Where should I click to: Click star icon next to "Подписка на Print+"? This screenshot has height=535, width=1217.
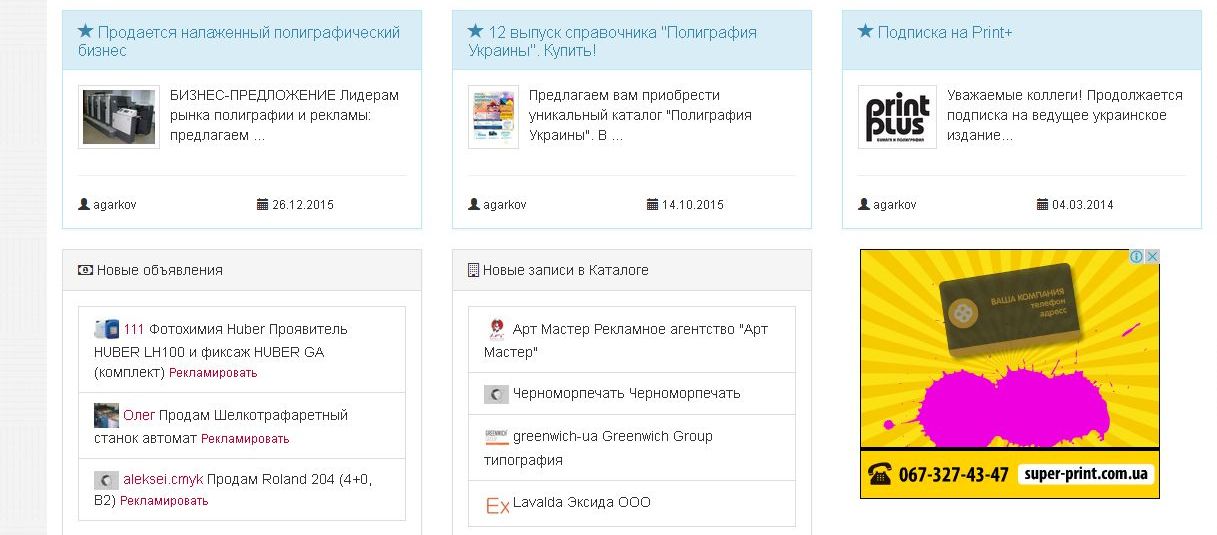pos(865,32)
